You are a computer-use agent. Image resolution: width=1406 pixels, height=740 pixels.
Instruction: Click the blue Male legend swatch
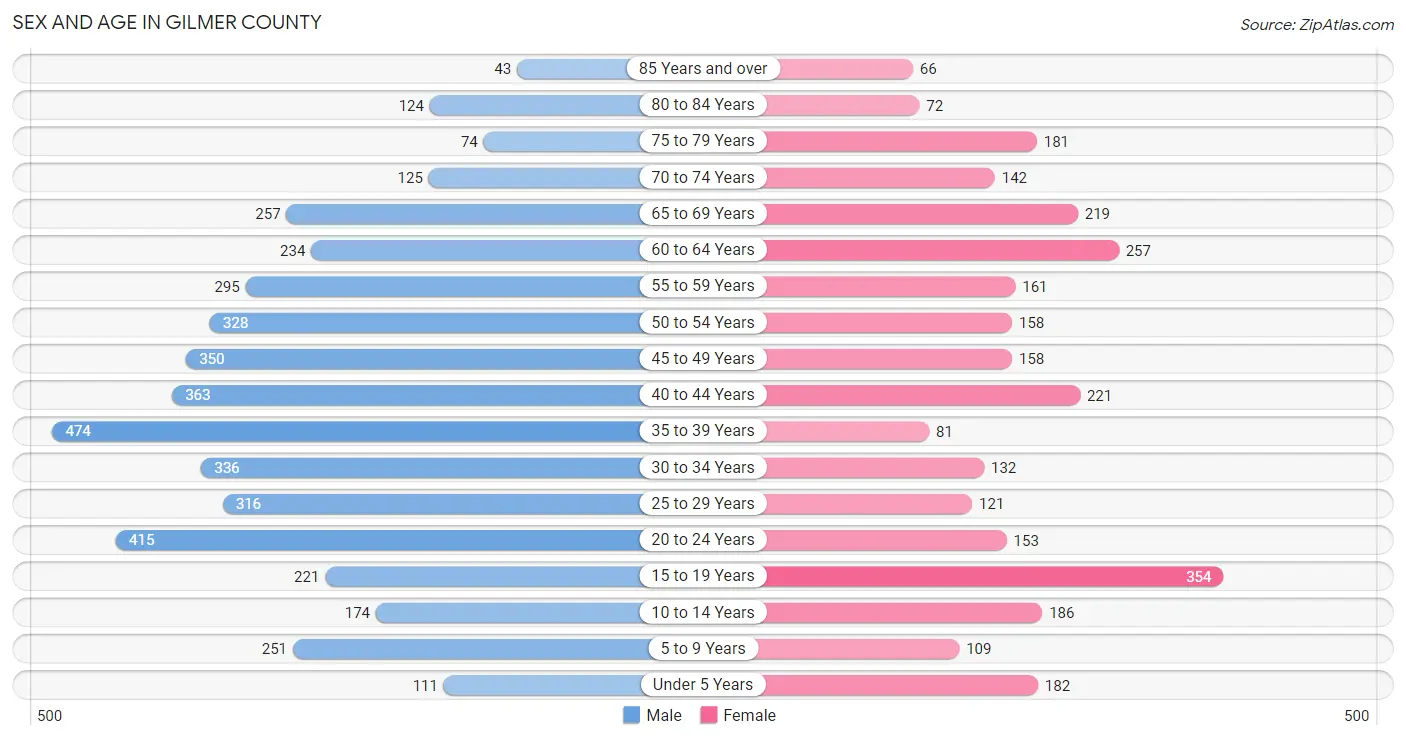pos(631,715)
